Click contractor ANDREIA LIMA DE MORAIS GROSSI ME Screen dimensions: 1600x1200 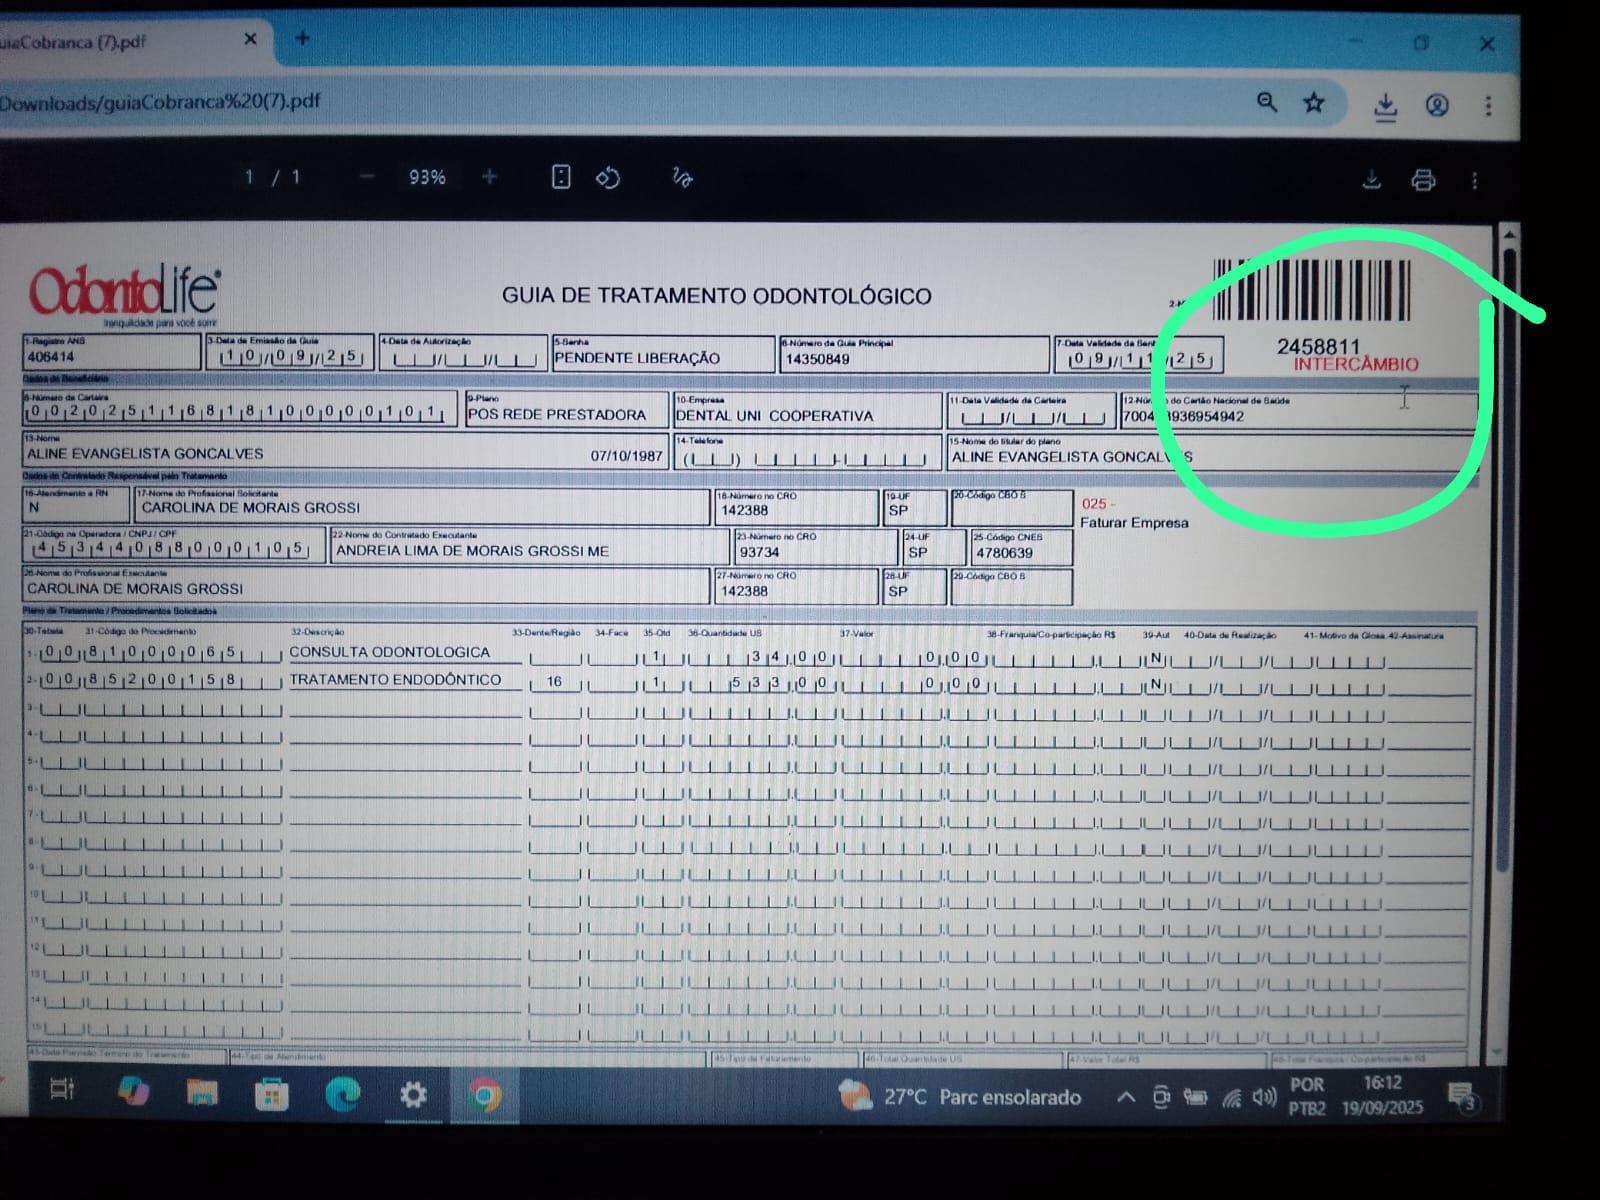(473, 550)
